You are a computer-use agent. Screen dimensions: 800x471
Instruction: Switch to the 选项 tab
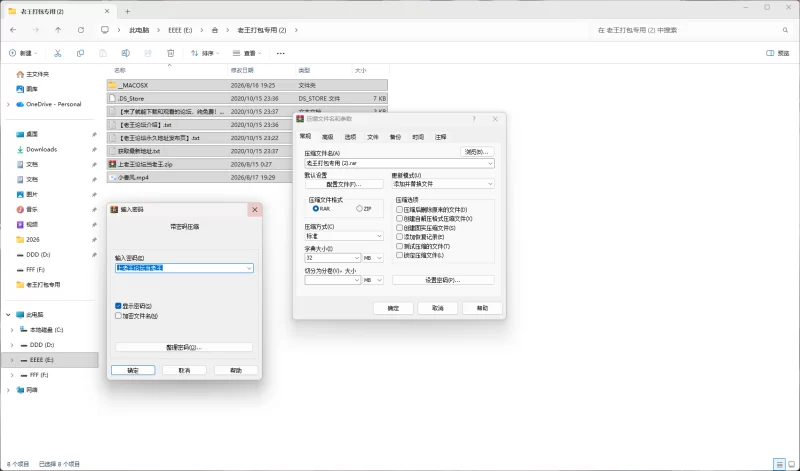(x=350, y=137)
